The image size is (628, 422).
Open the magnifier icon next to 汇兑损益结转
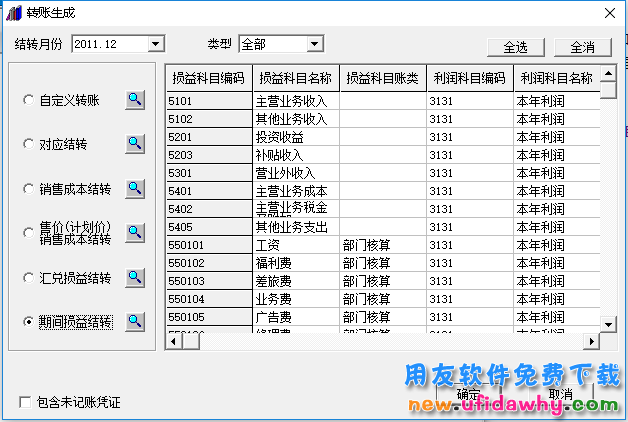coord(135,277)
